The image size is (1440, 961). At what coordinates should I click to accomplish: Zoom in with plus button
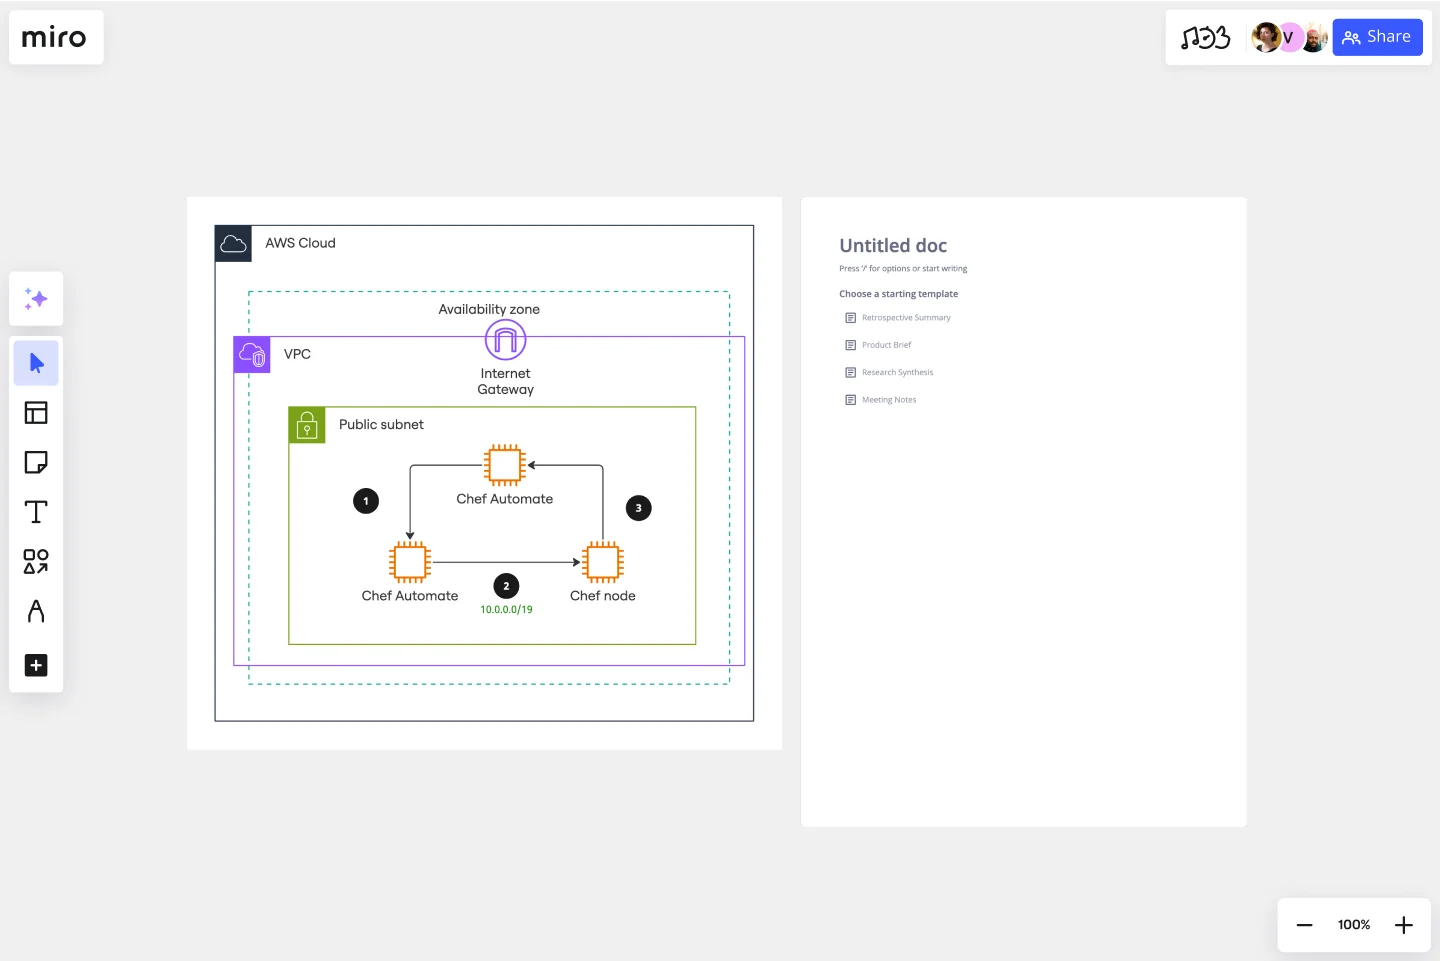1404,925
